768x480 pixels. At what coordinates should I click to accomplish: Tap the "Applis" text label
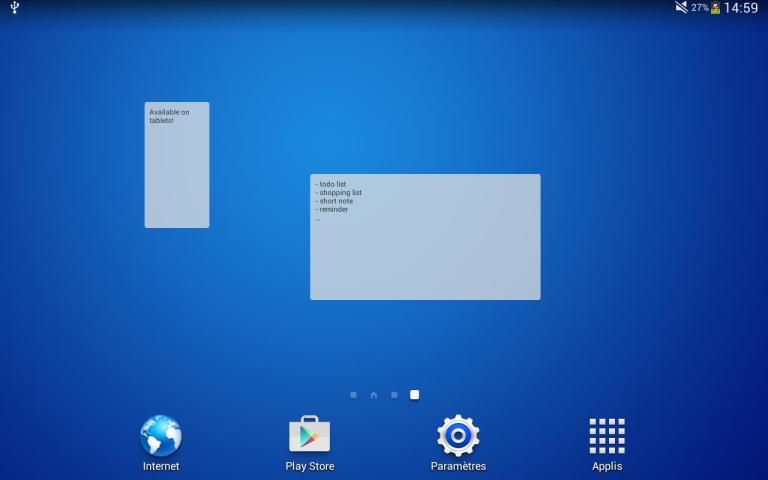point(607,466)
